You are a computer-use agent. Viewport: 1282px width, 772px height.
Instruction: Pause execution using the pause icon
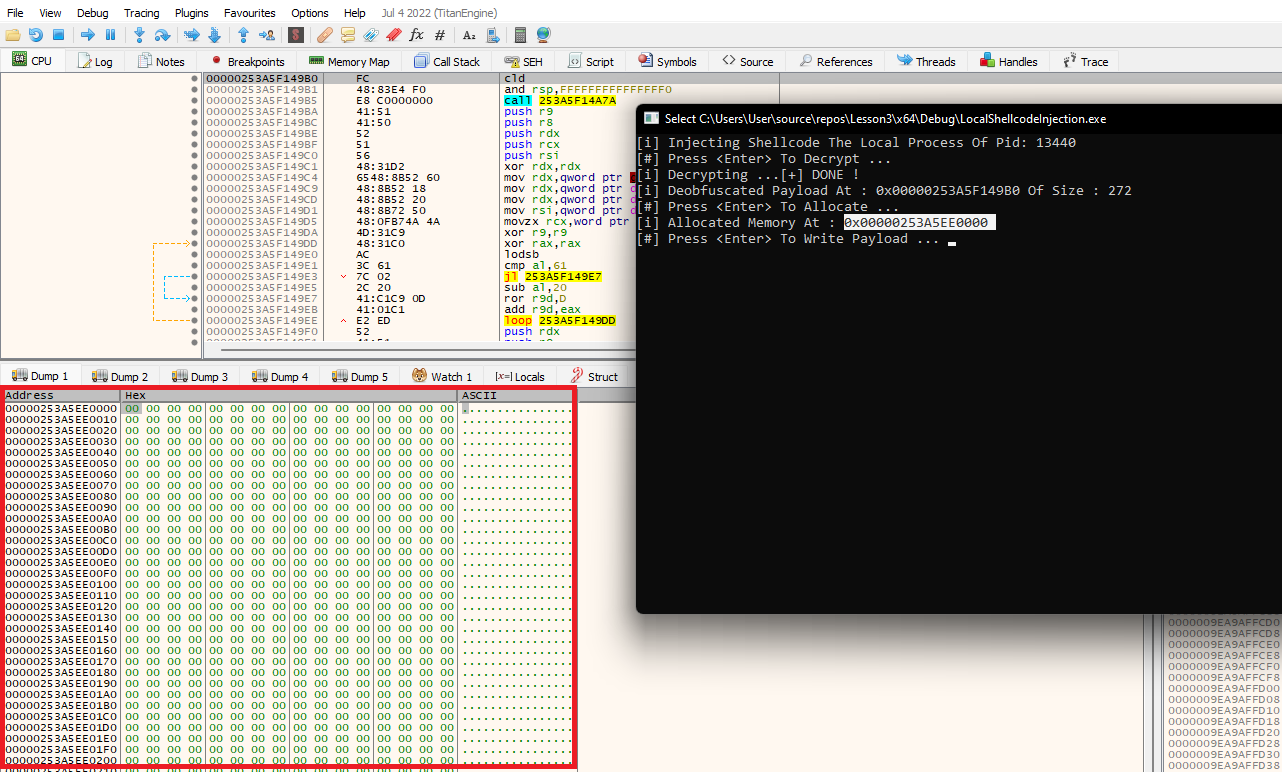coord(110,35)
